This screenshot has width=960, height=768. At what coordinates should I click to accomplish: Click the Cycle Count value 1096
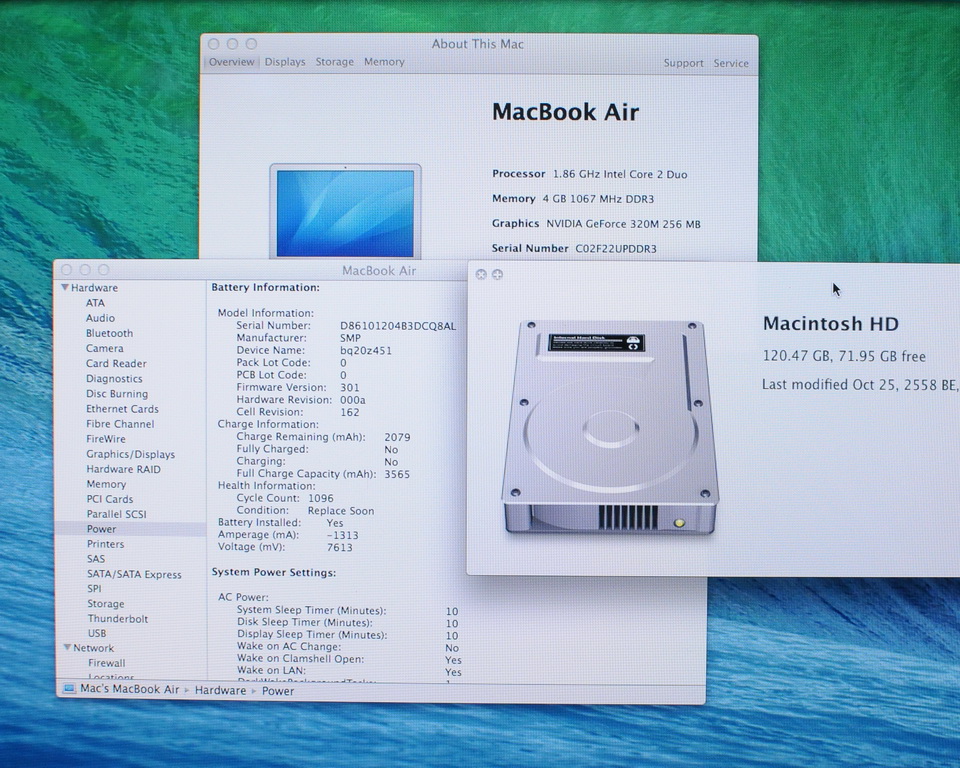pyautogui.click(x=321, y=499)
